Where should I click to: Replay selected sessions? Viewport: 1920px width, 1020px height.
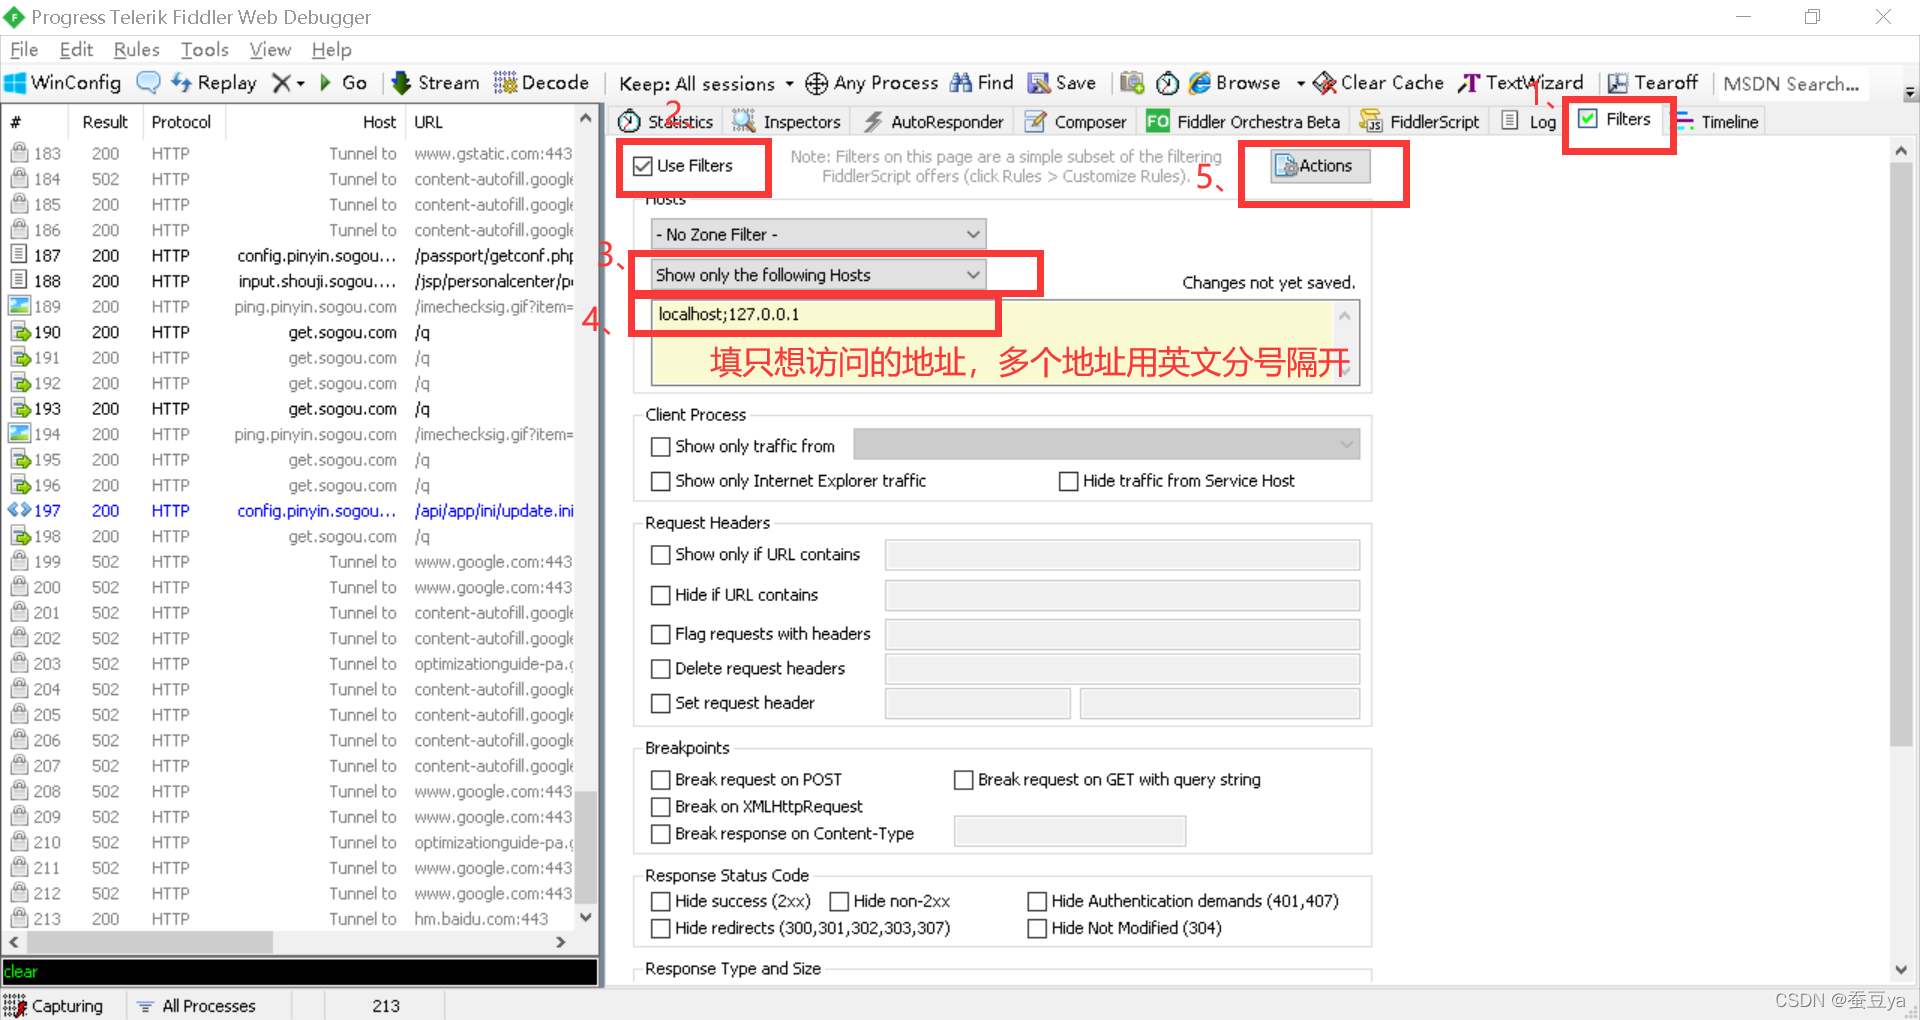214,83
